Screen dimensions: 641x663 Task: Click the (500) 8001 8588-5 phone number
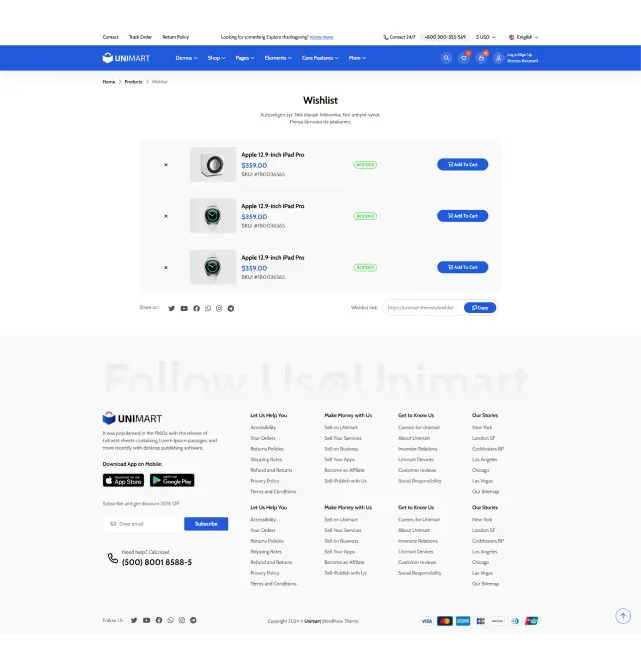157,562
